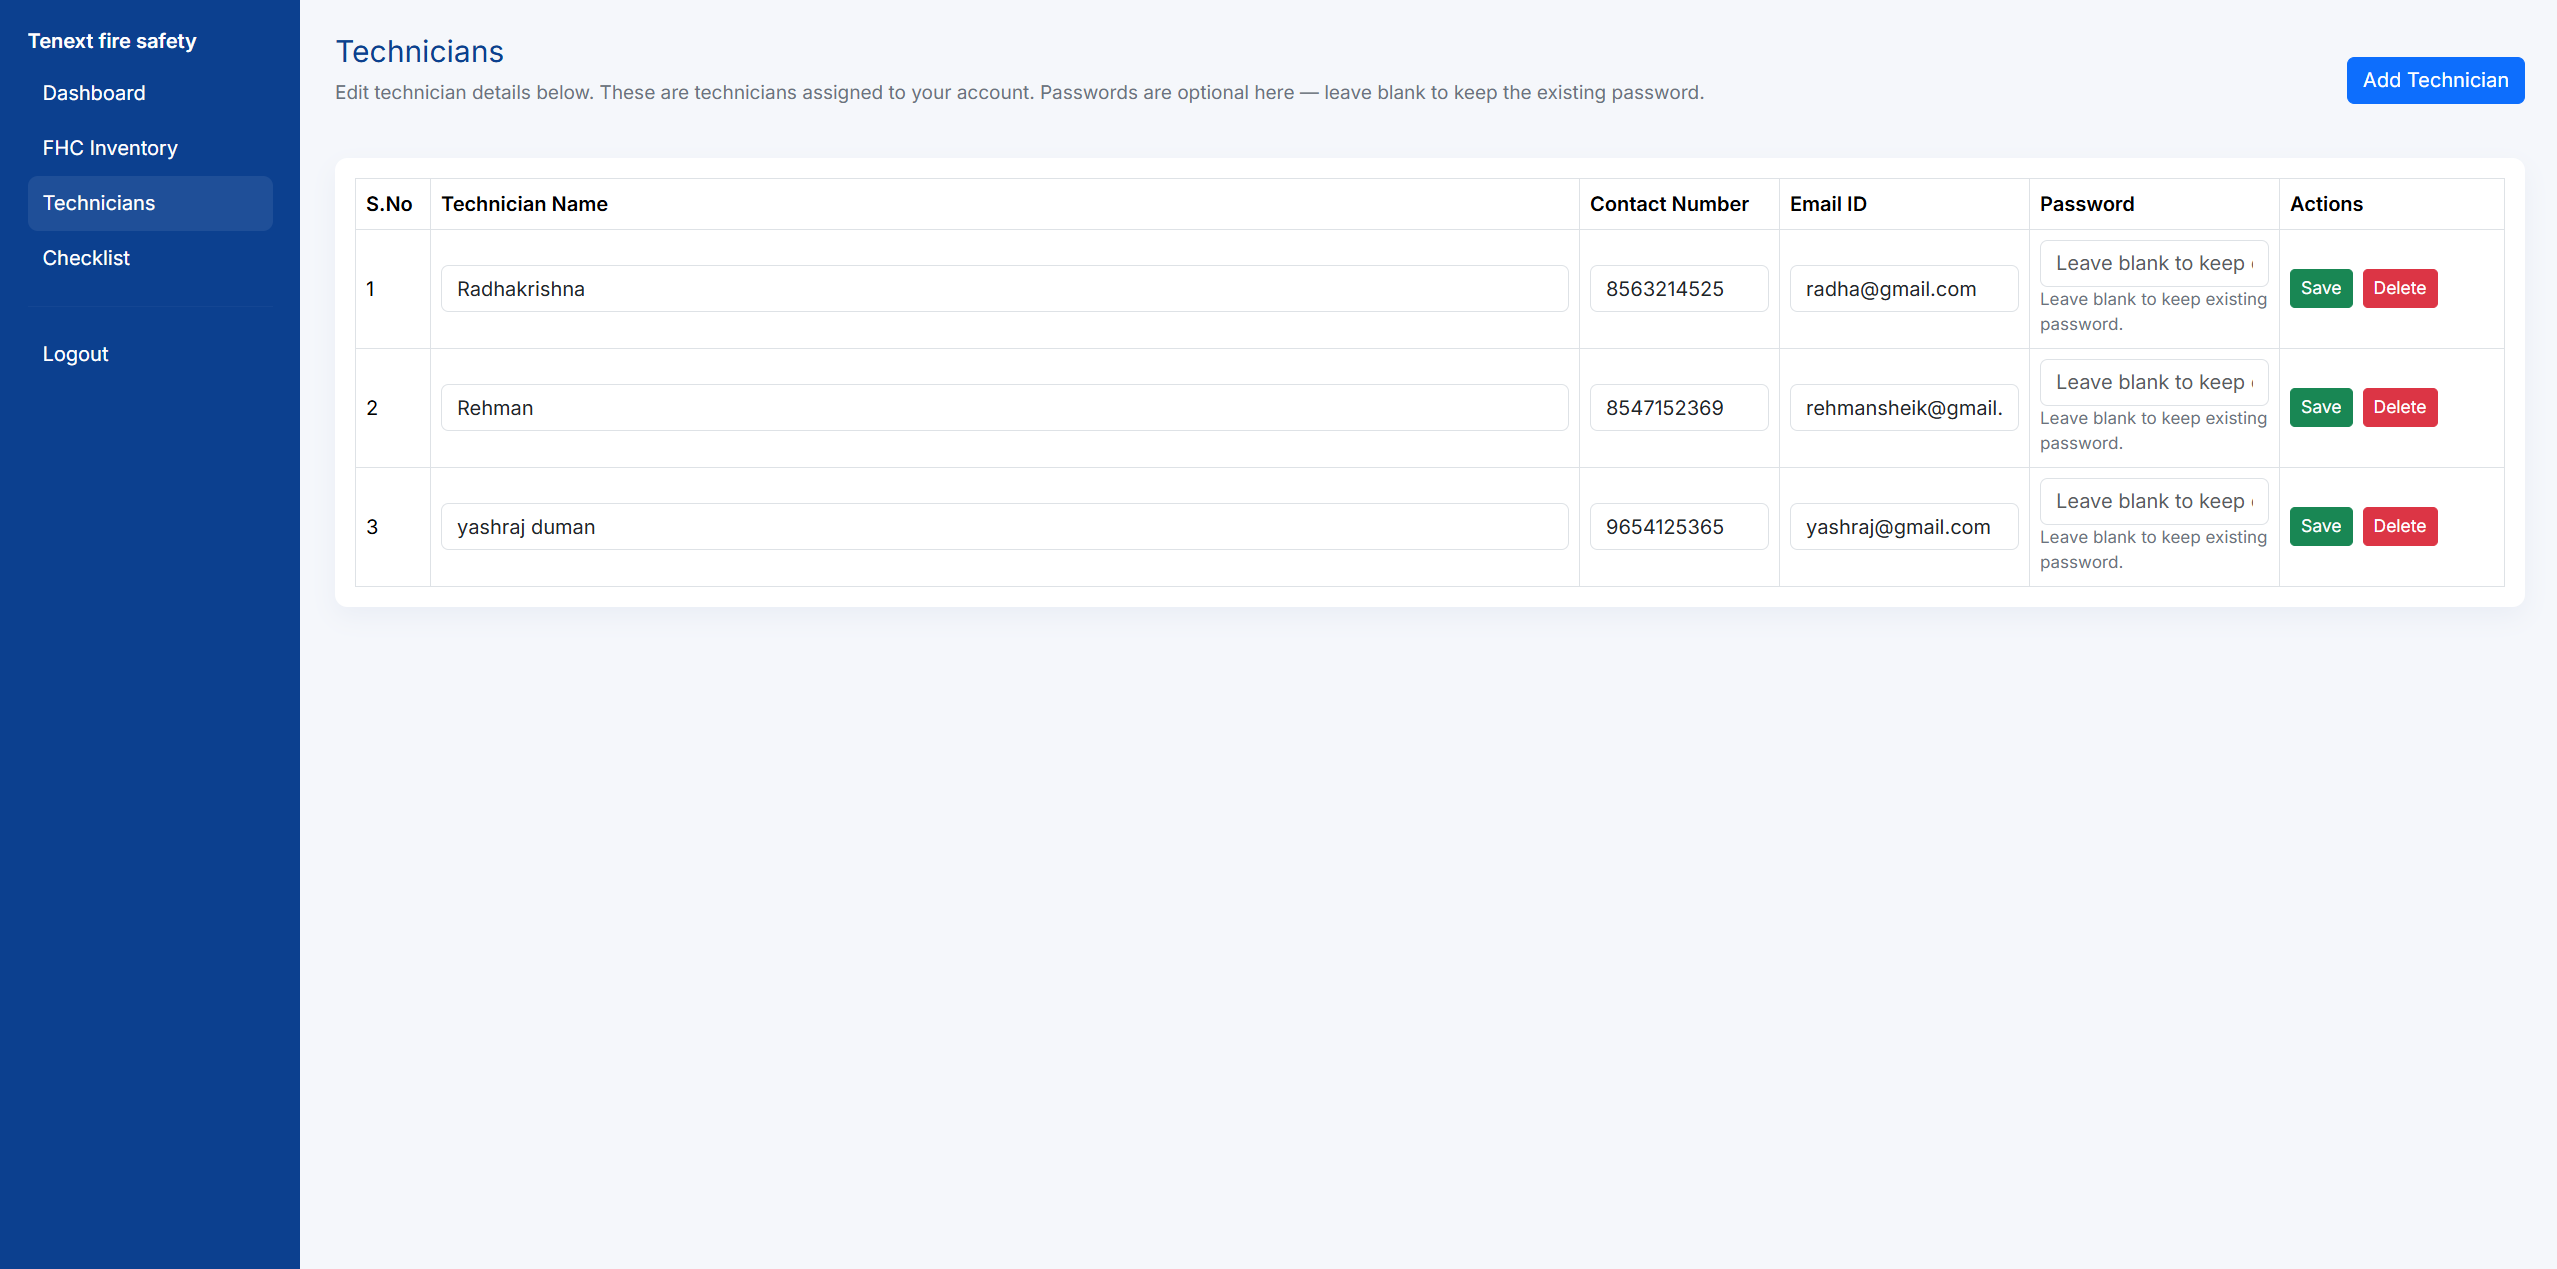Edit Radhakrishna's name field
2557x1269 pixels.
(x=1004, y=288)
